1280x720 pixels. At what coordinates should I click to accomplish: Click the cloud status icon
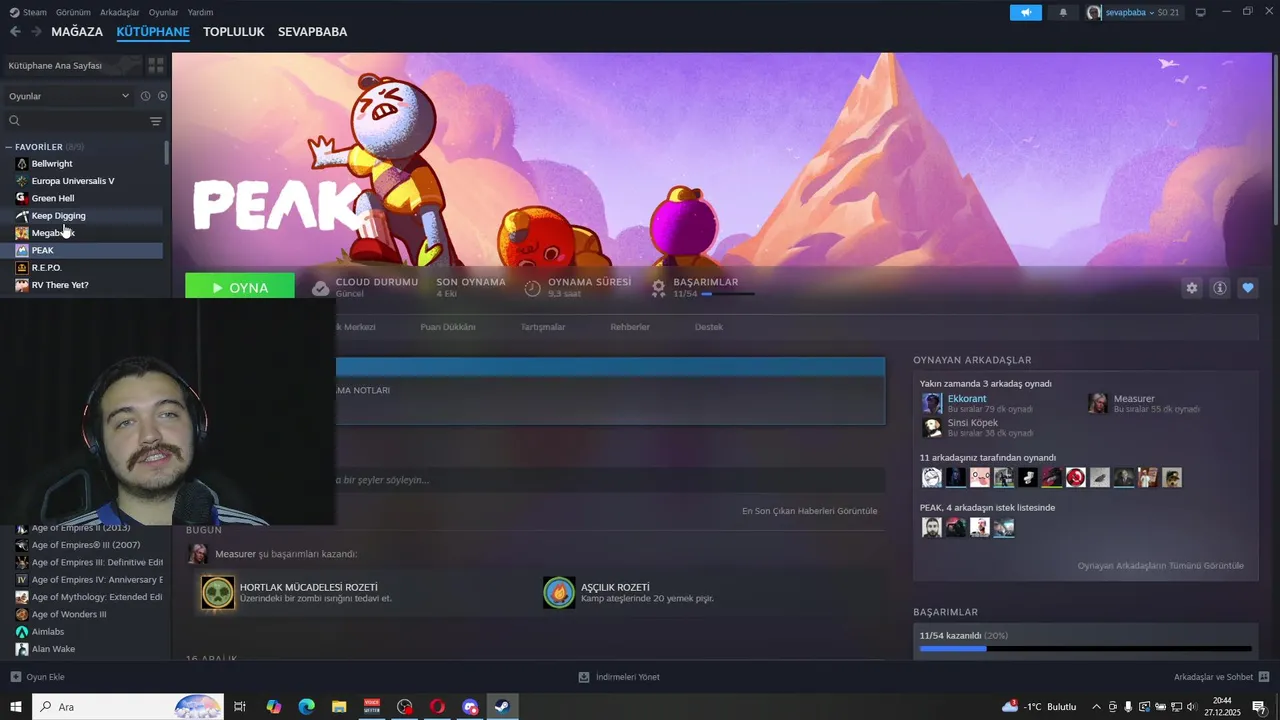pos(320,288)
